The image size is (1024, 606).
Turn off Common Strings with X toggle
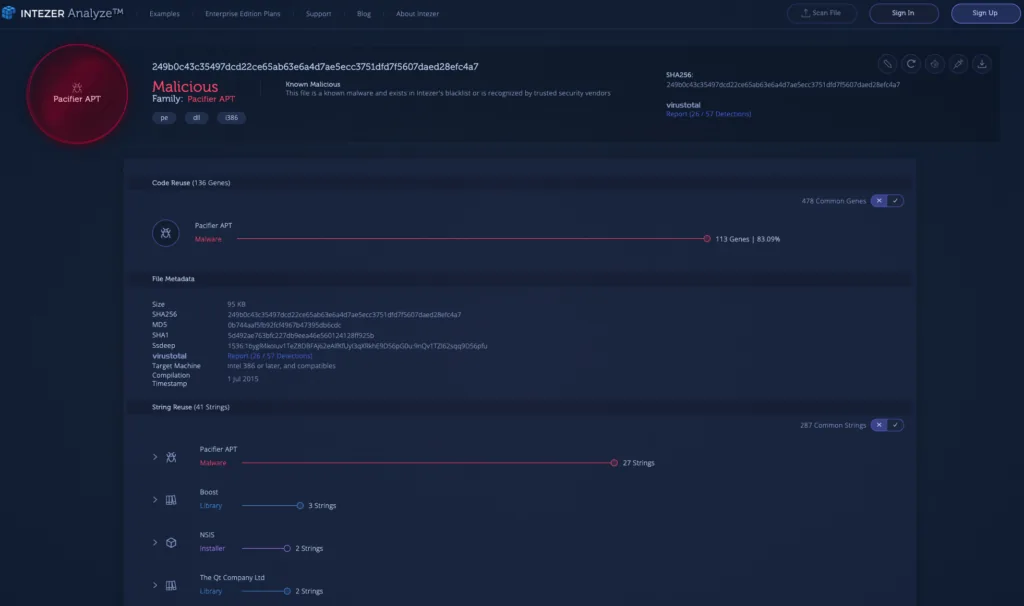pos(879,425)
